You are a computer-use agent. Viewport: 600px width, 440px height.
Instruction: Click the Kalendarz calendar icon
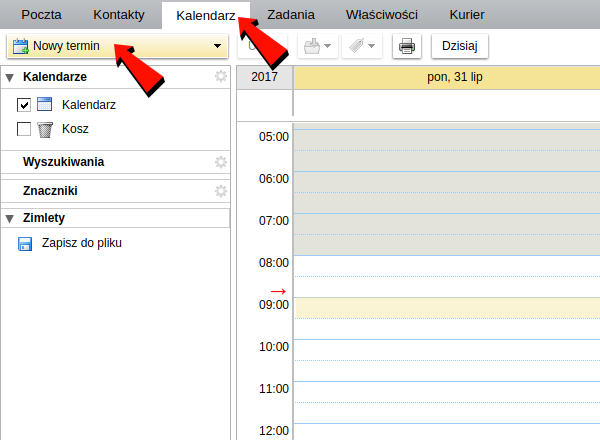point(45,104)
